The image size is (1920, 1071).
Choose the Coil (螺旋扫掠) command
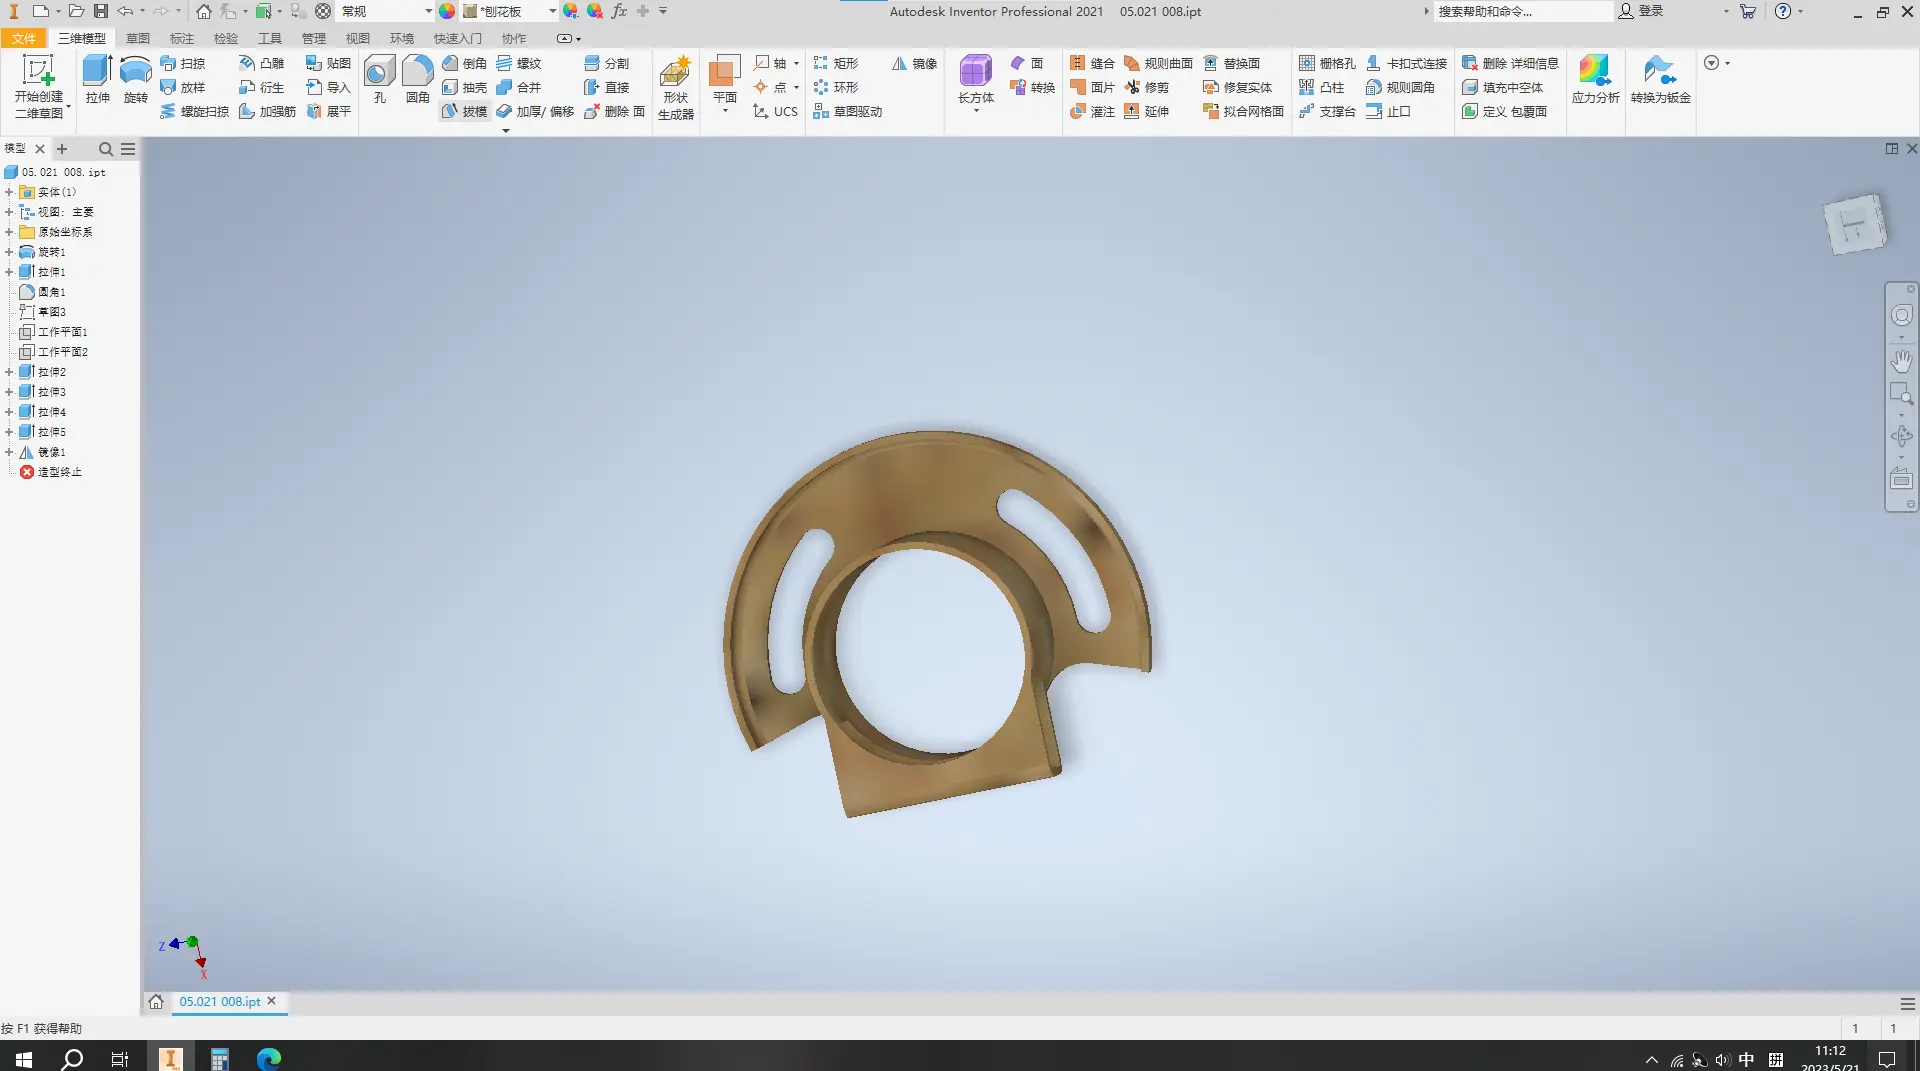tap(195, 111)
